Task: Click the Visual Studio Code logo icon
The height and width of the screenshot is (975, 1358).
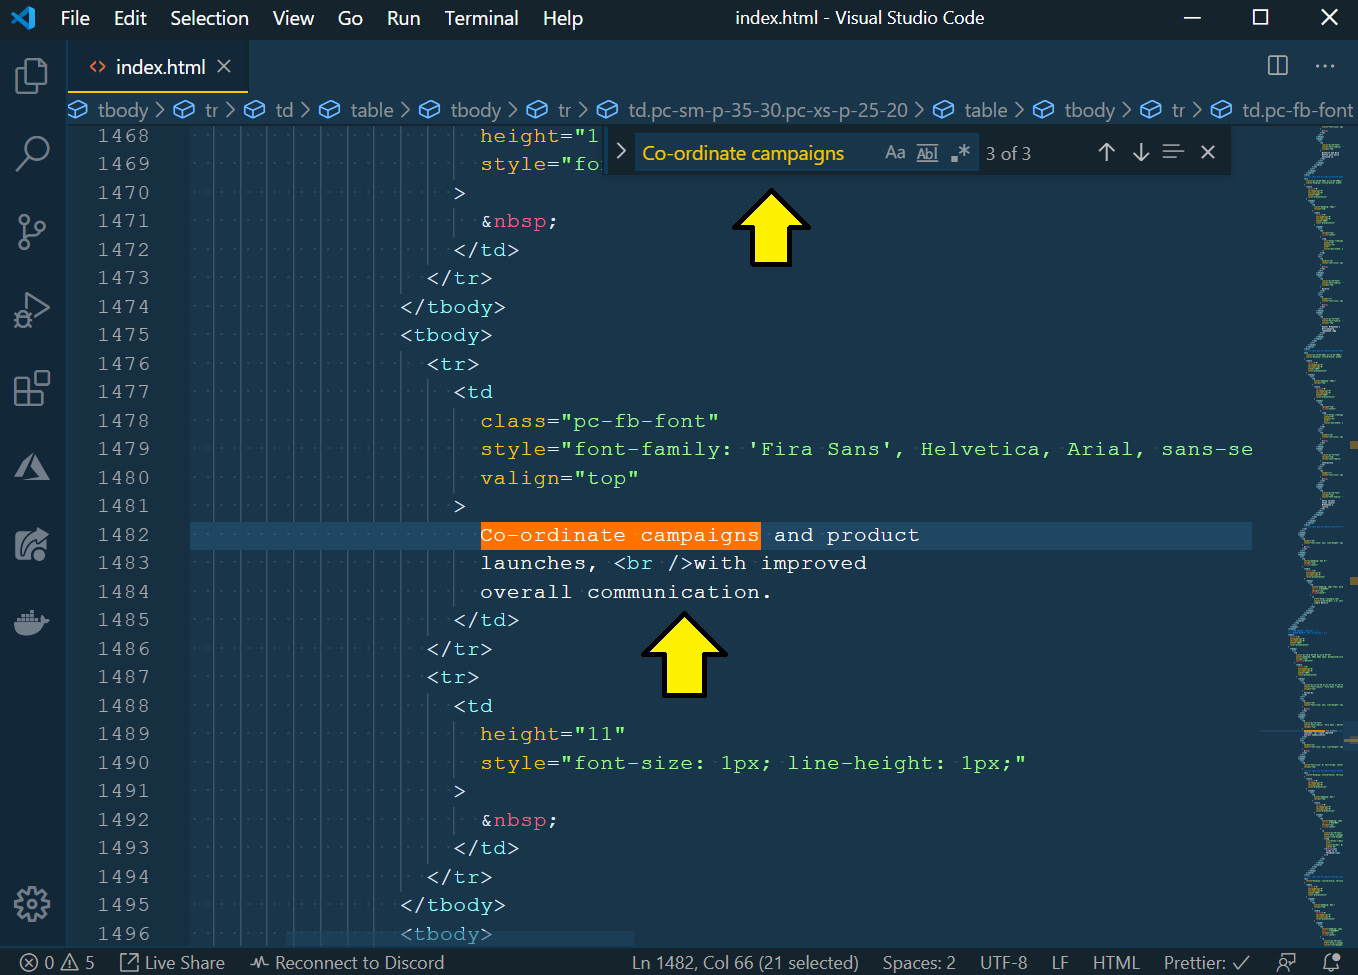Action: tap(23, 18)
